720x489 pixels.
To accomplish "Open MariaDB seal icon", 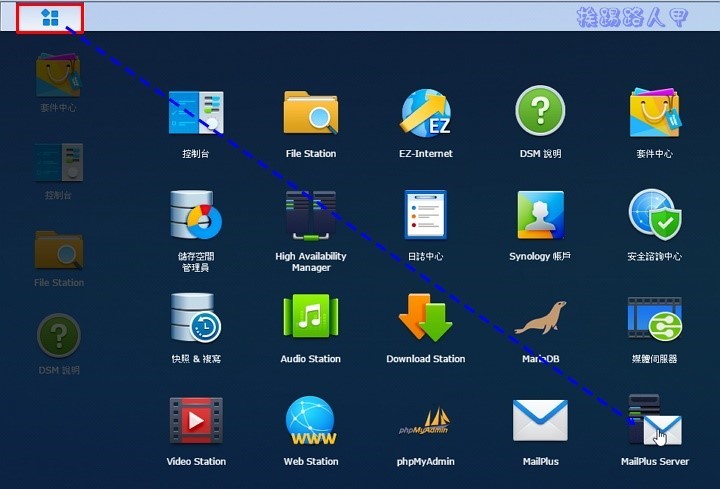I will pyautogui.click(x=540, y=318).
